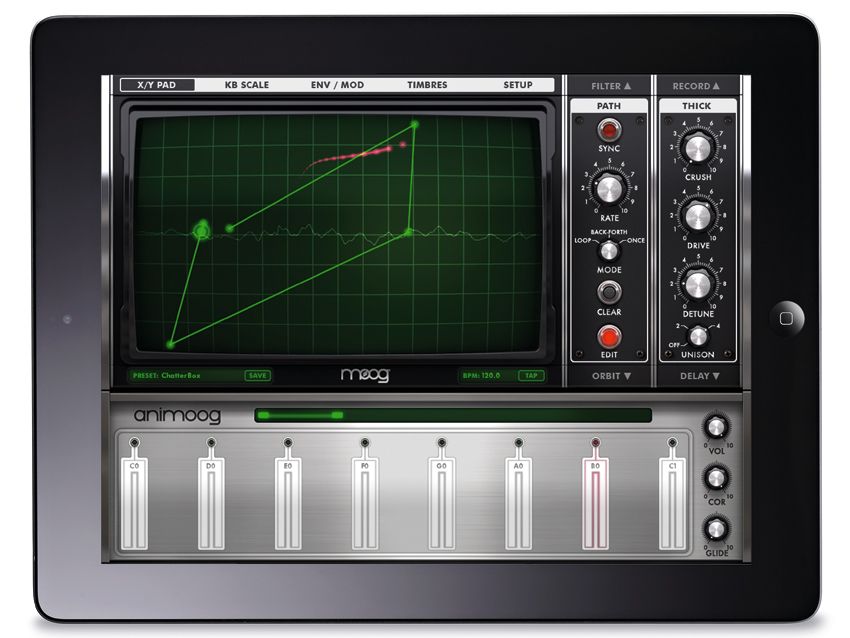Viewport: 850px width, 638px height.
Task: Expand the Delay panel
Action: click(x=697, y=374)
